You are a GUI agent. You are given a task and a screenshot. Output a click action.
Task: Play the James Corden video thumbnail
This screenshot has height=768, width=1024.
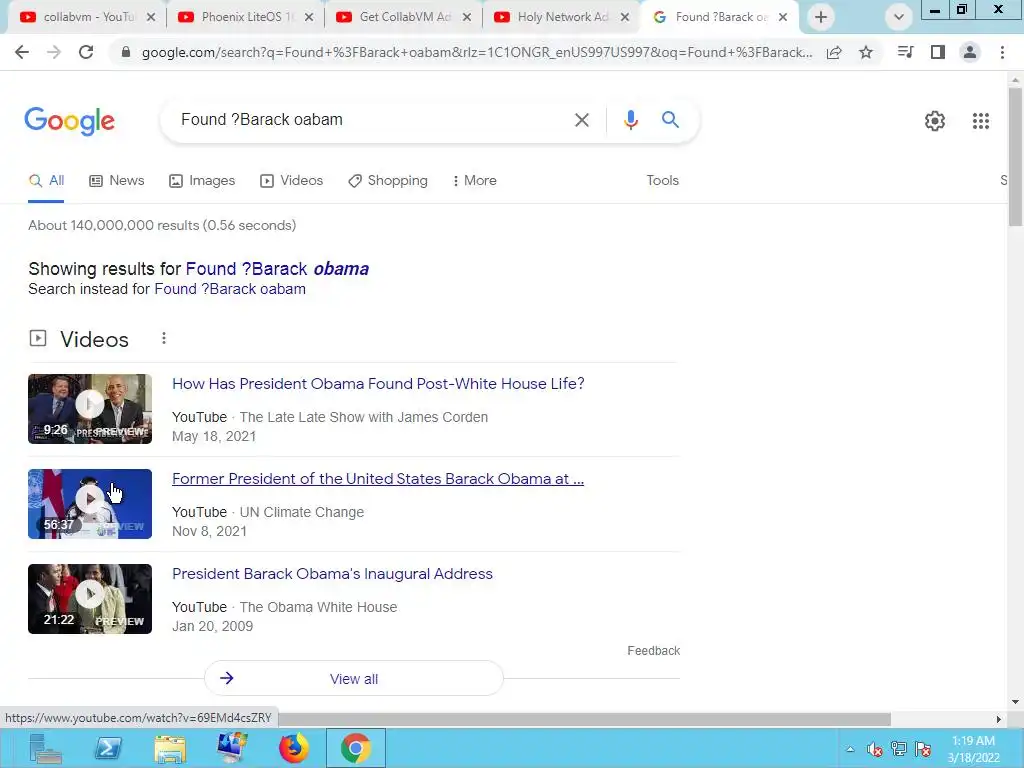pos(89,409)
